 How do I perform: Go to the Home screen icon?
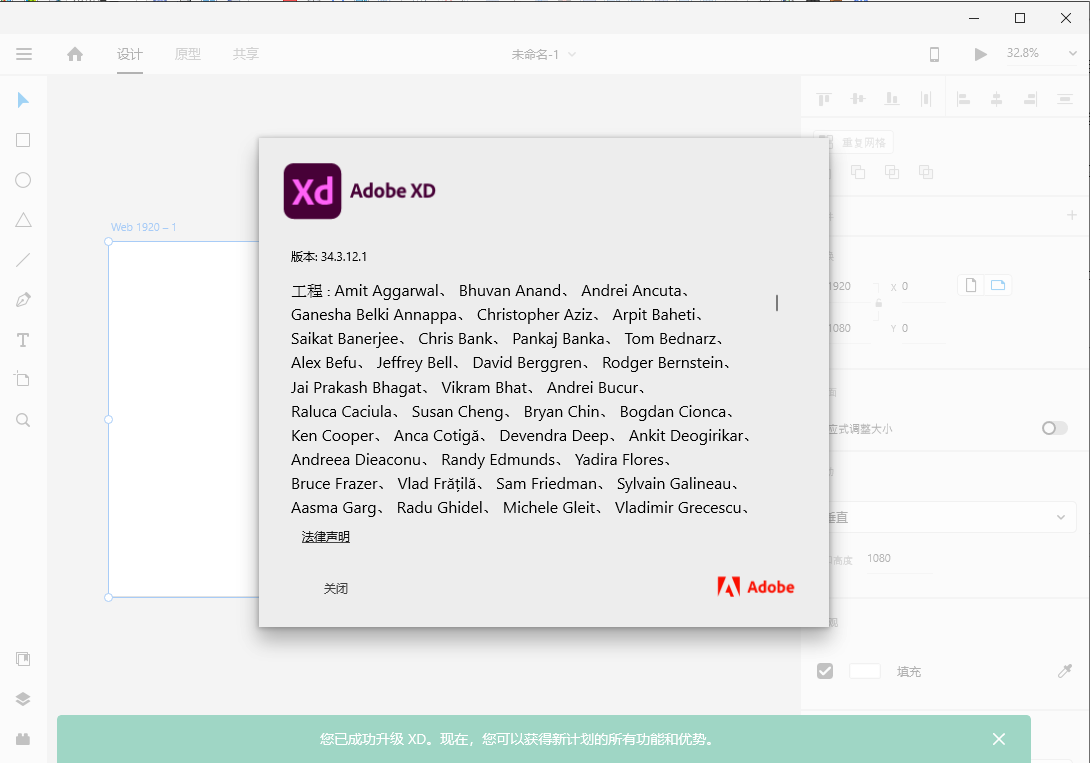[x=75, y=54]
